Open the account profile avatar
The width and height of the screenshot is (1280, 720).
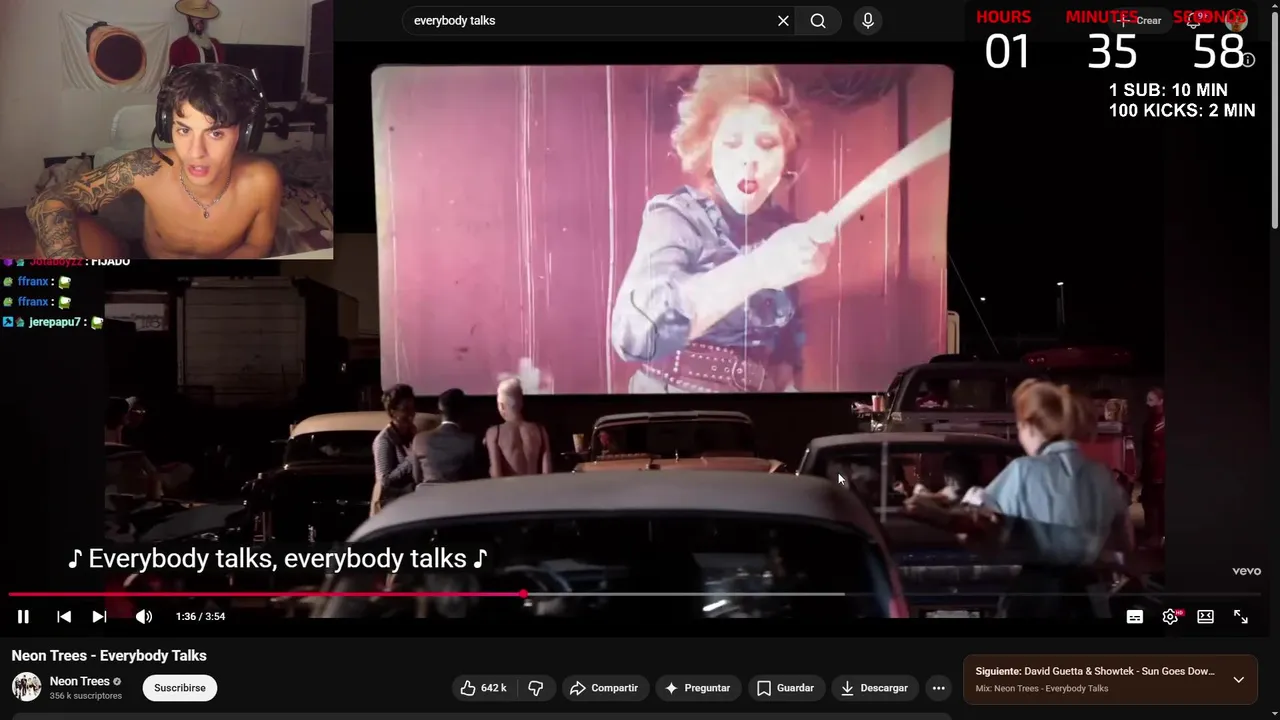tap(1236, 21)
